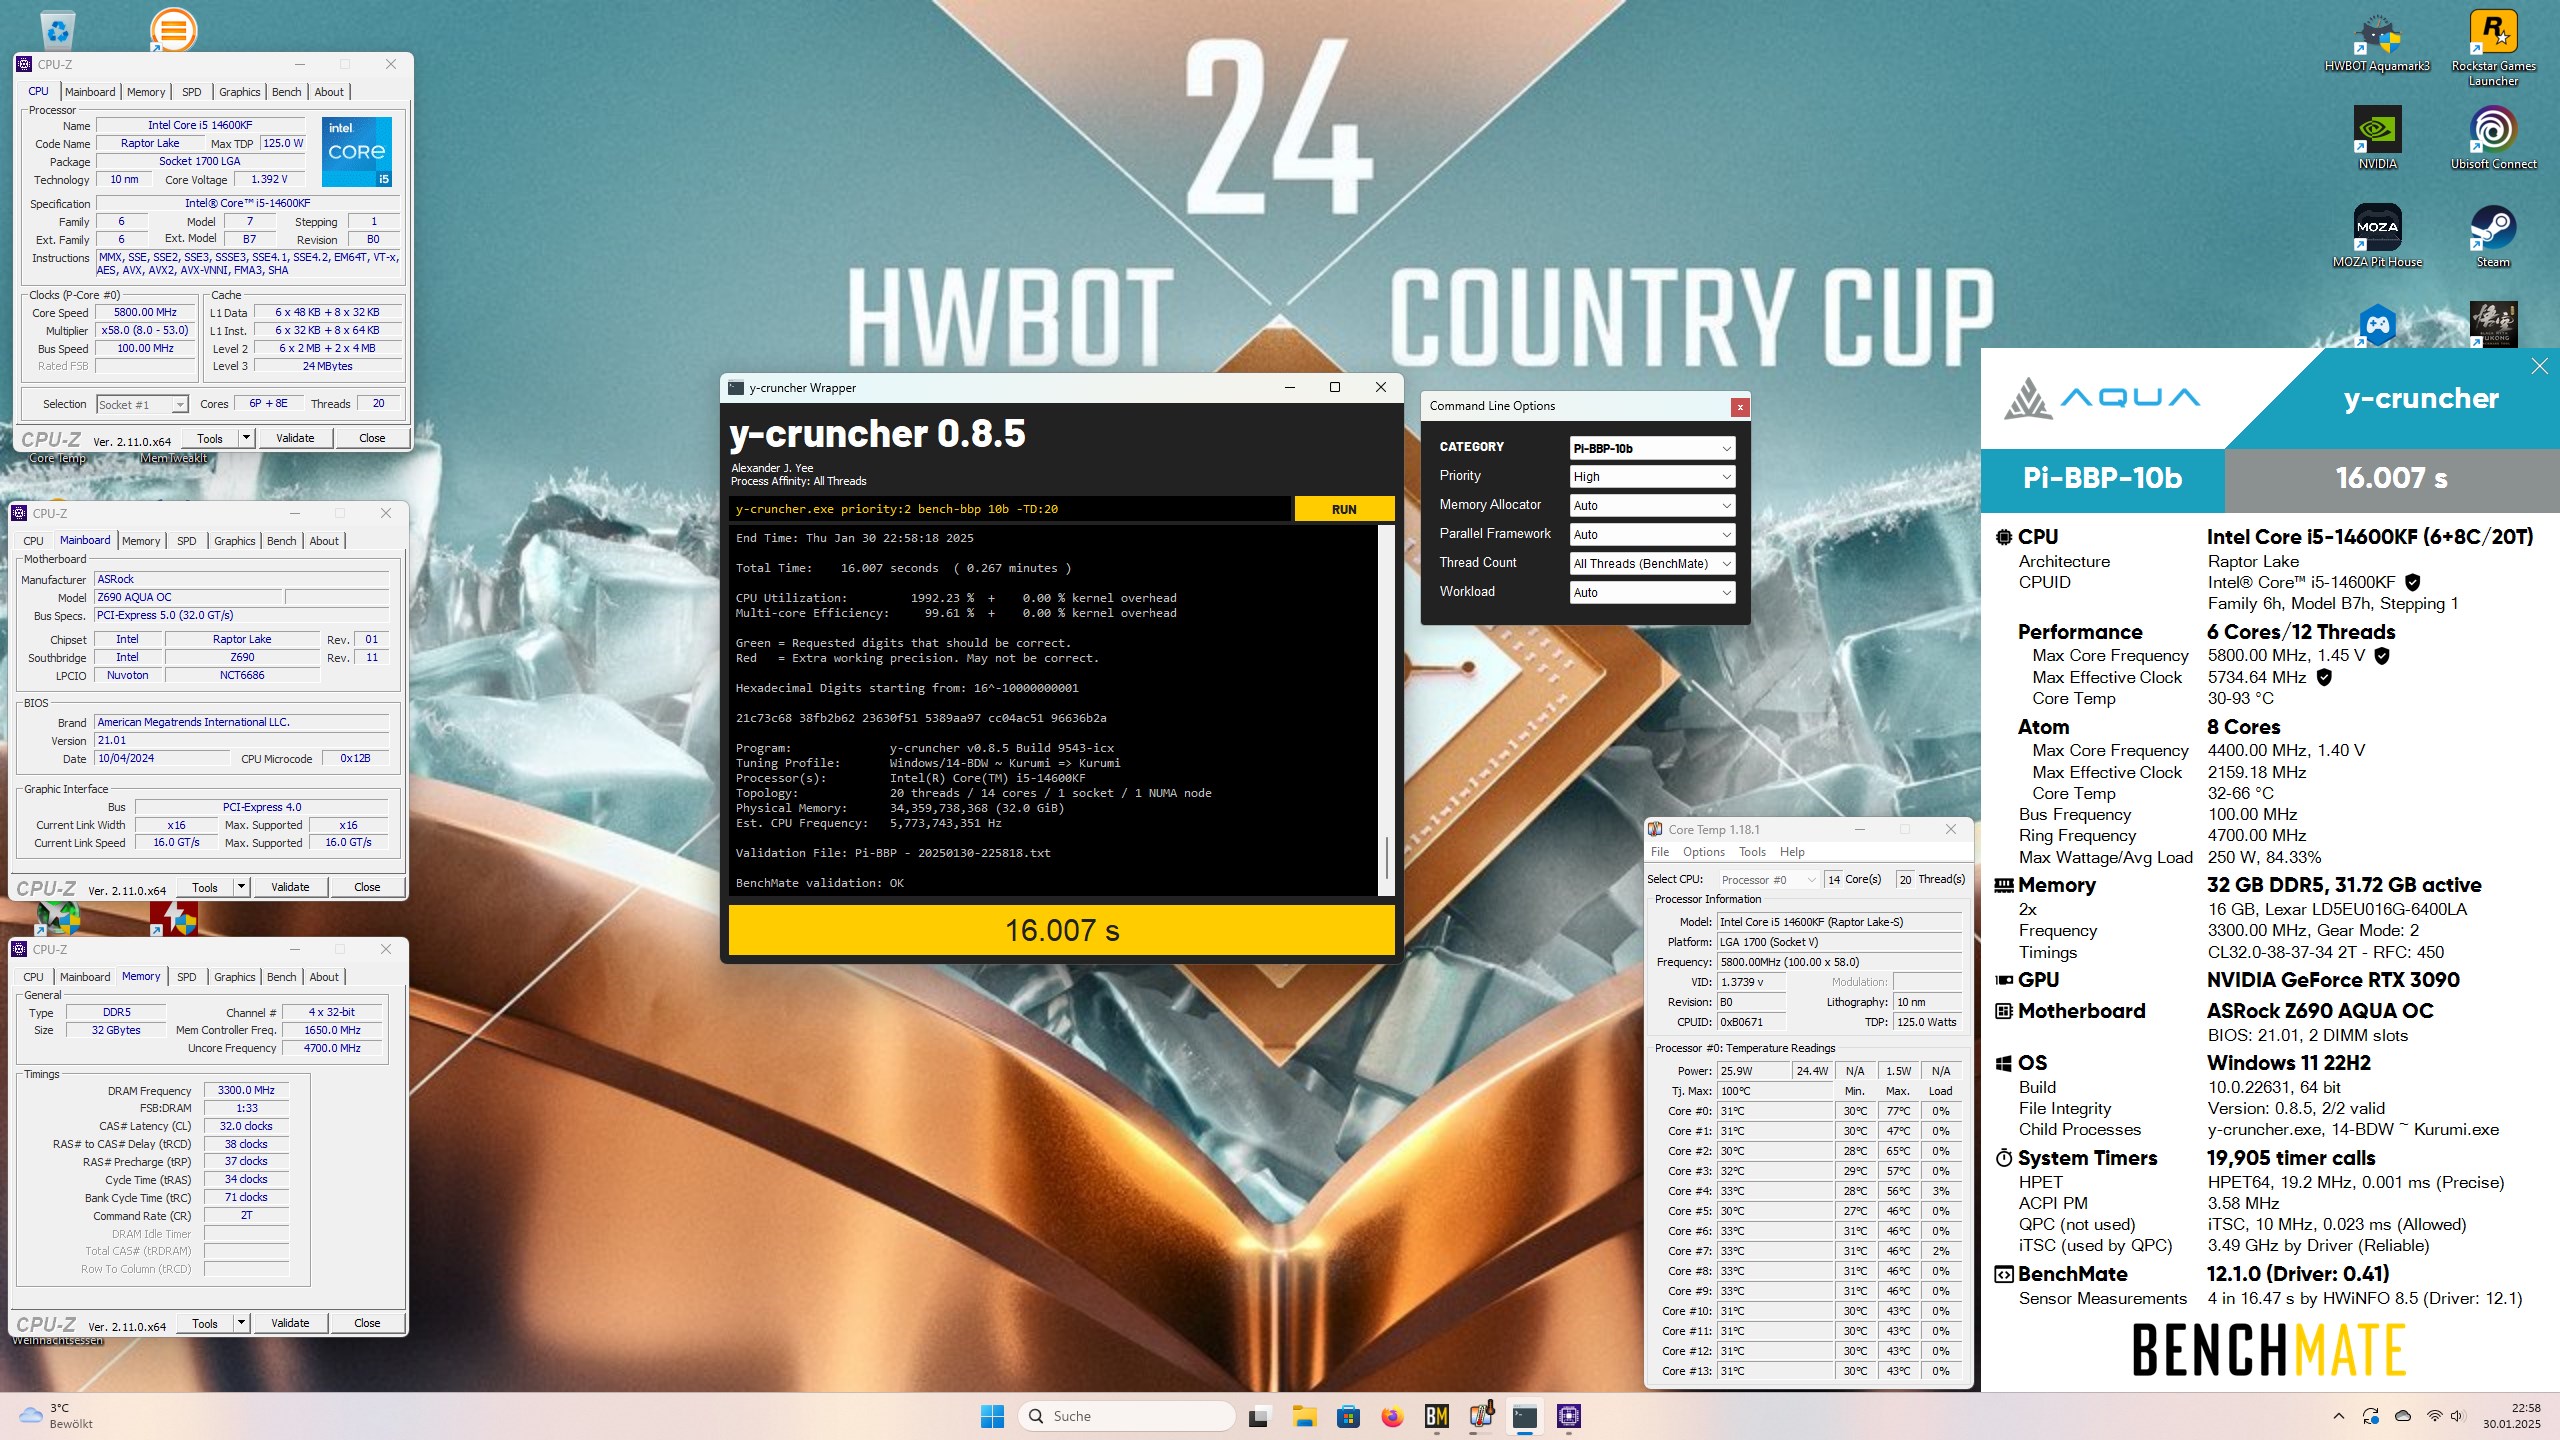This screenshot has width=2560, height=1440.
Task: Open the Help menu in Core Temp
Action: 1792,852
